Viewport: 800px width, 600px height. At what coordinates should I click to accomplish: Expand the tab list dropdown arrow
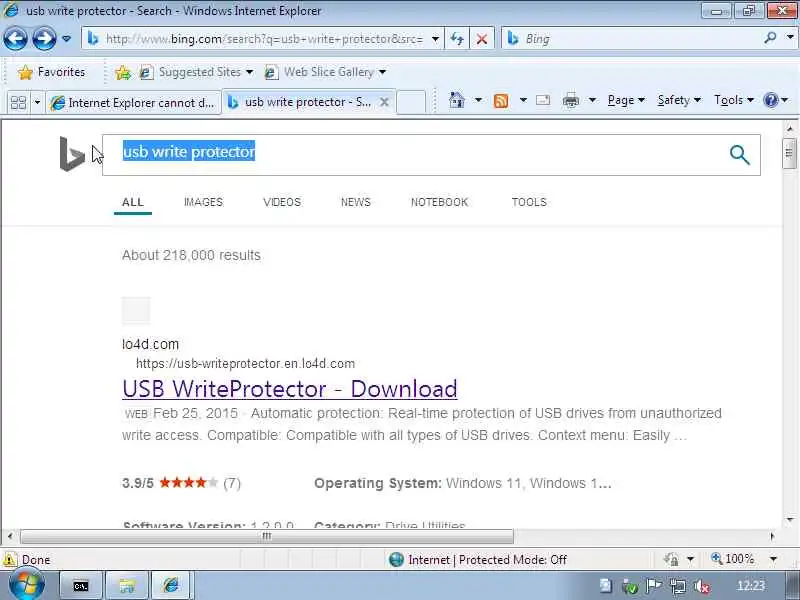pyautogui.click(x=37, y=103)
